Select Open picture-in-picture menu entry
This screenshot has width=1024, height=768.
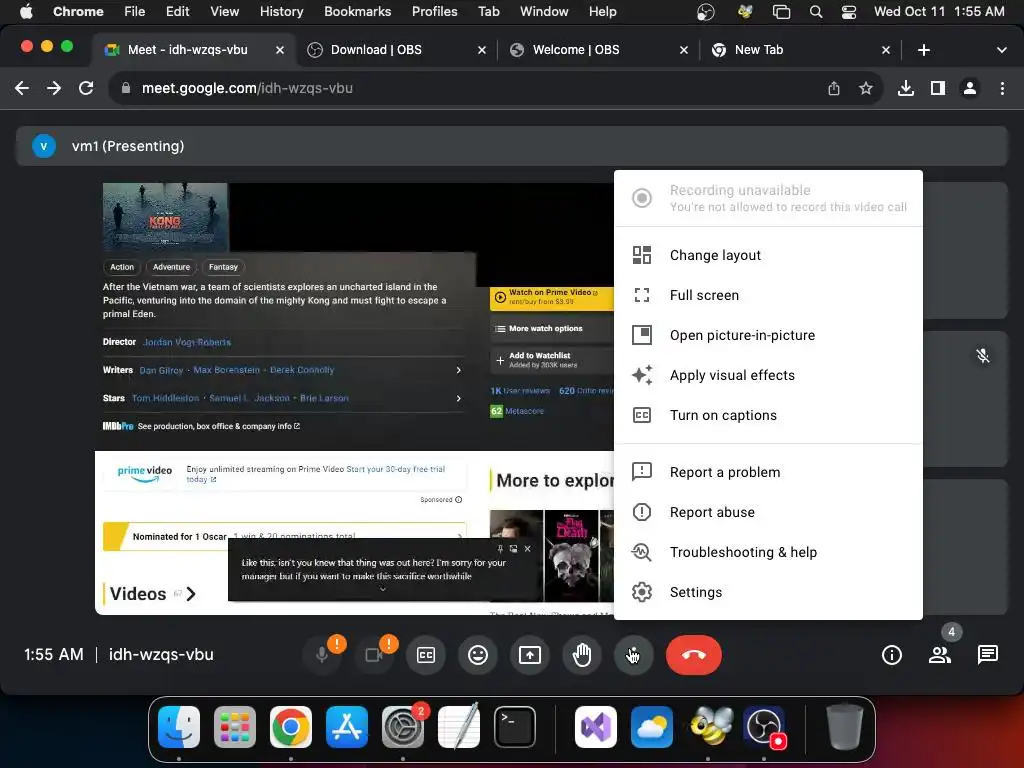(x=768, y=335)
